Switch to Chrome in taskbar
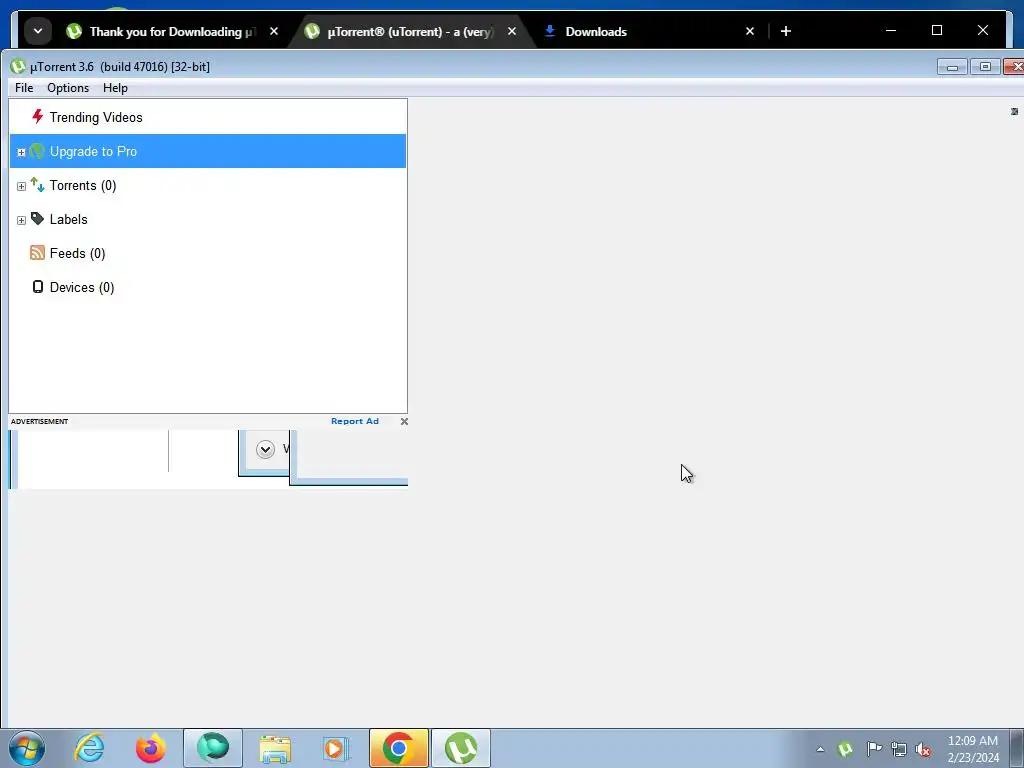 click(398, 748)
